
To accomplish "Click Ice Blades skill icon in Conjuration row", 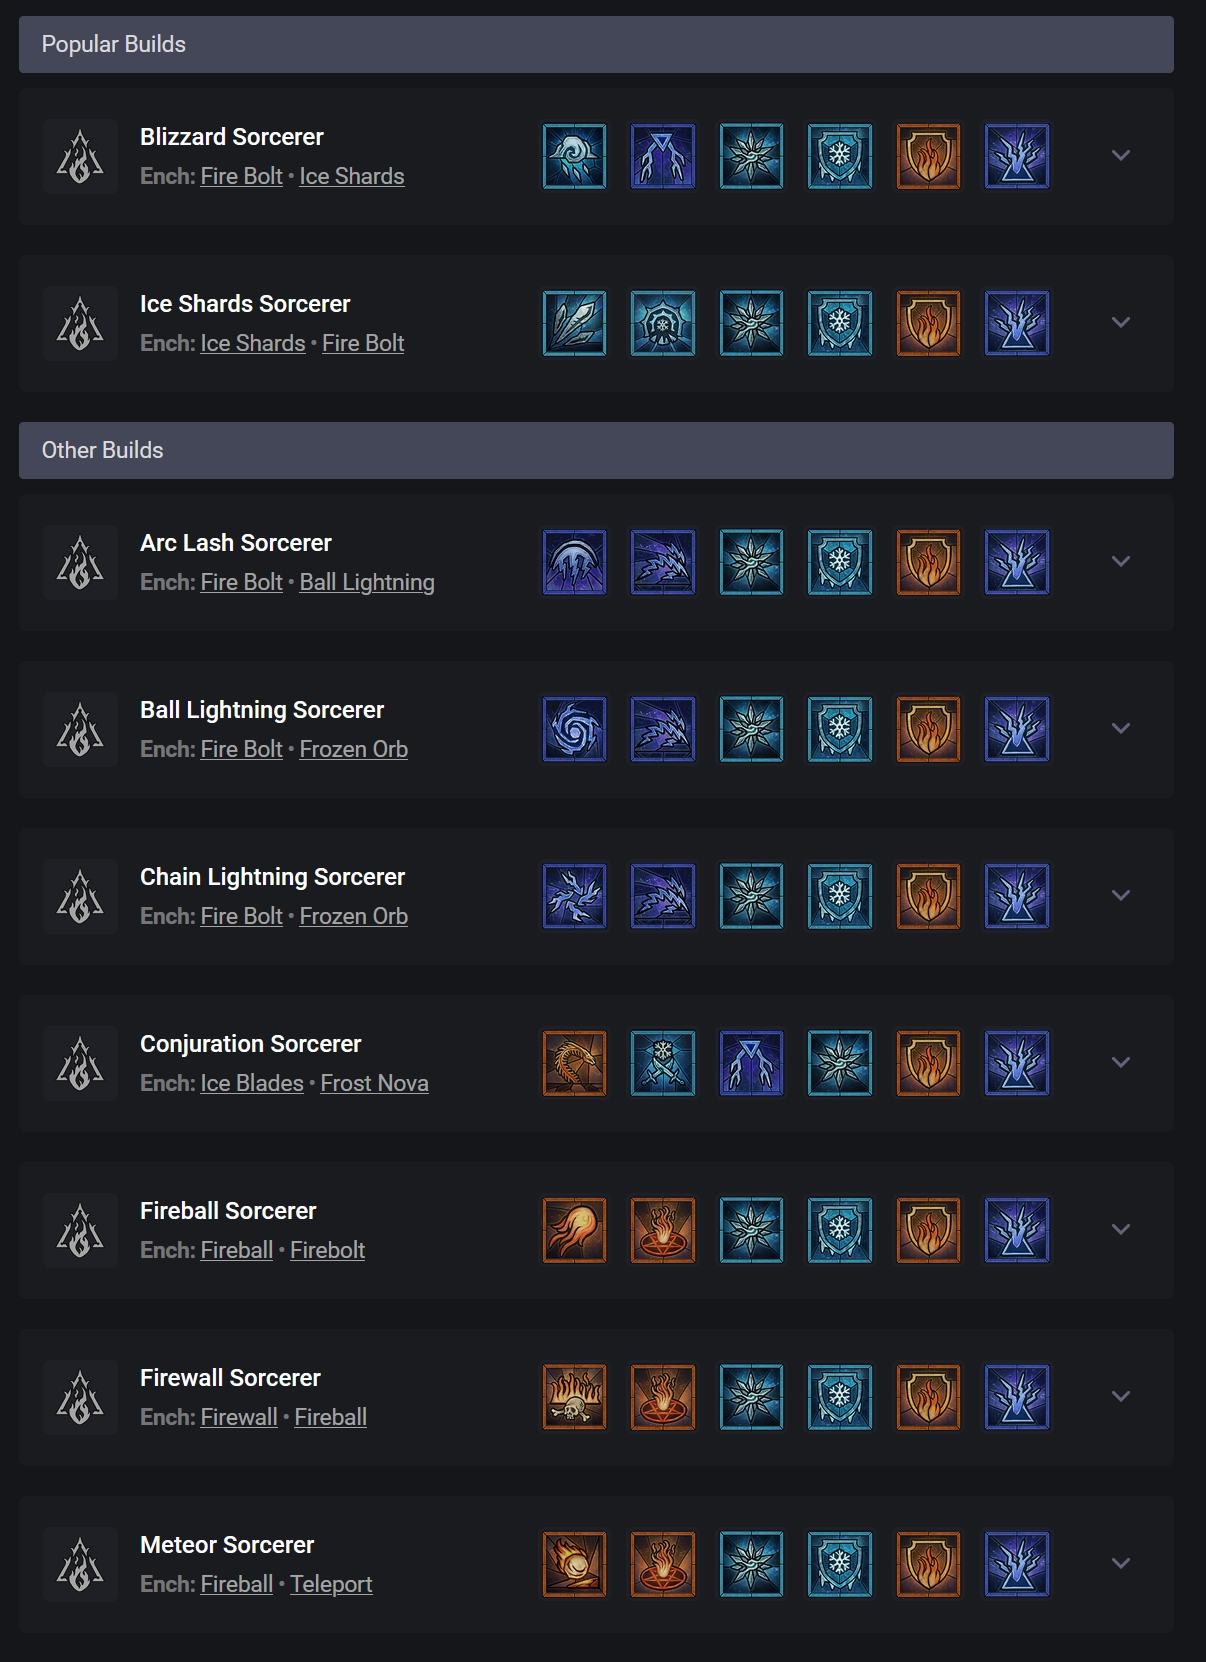I will click(663, 1063).
